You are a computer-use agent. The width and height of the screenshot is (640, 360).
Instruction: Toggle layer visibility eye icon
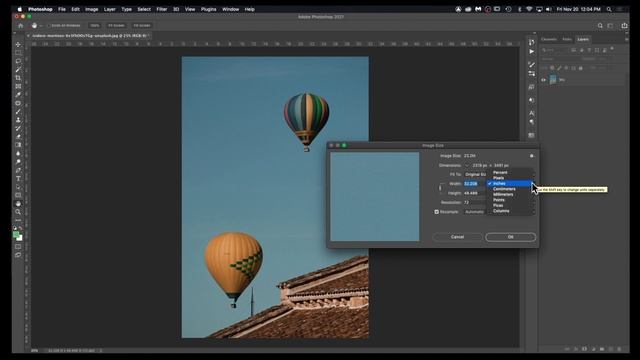coord(543,80)
